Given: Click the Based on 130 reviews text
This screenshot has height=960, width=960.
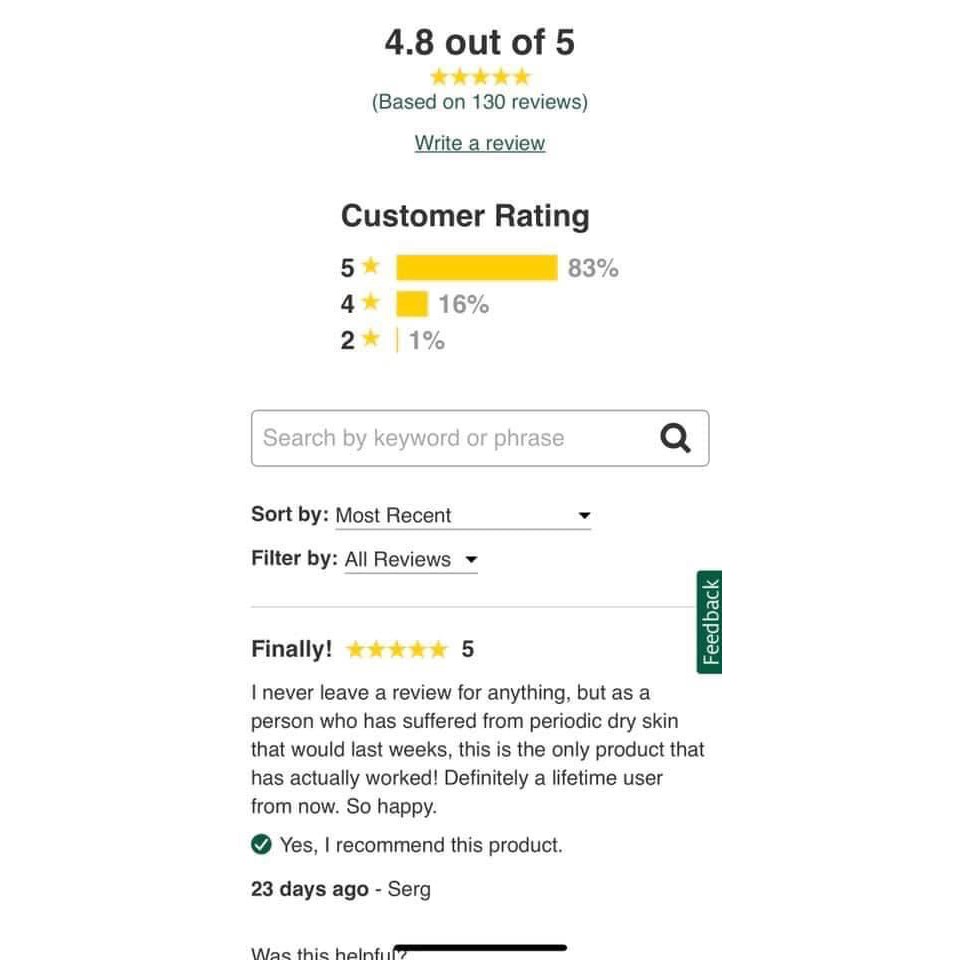Looking at the screenshot, I should tap(480, 102).
